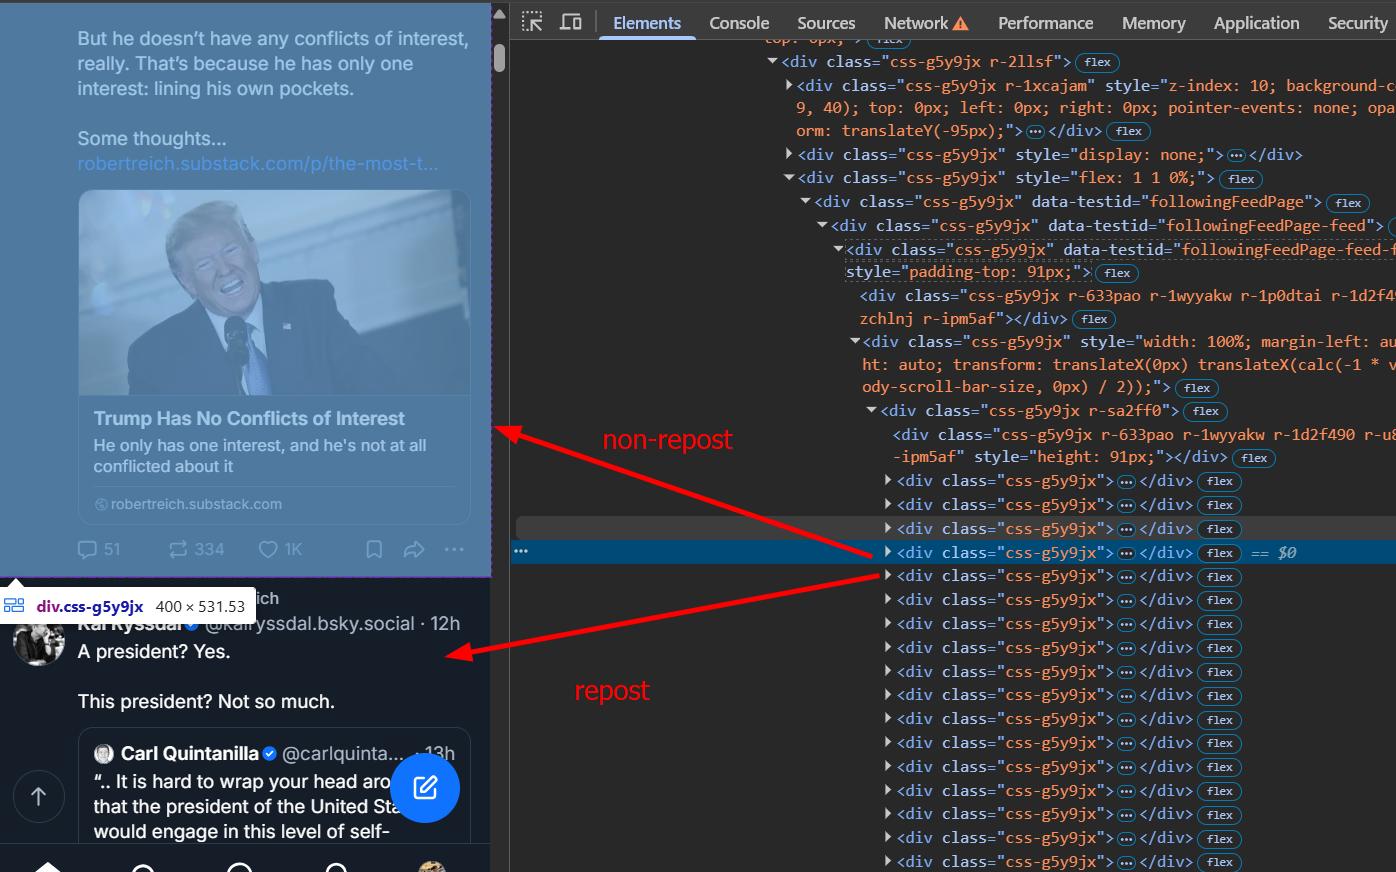Open Kai Ryssdal's avatar picture
The width and height of the screenshot is (1396, 872).
click(x=39, y=640)
